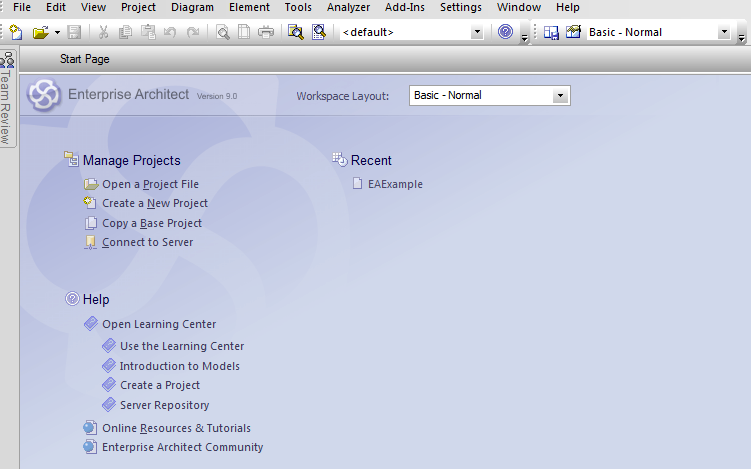Click the workspace layout windows icon
Image resolution: width=751 pixels, height=469 pixels.
point(551,32)
